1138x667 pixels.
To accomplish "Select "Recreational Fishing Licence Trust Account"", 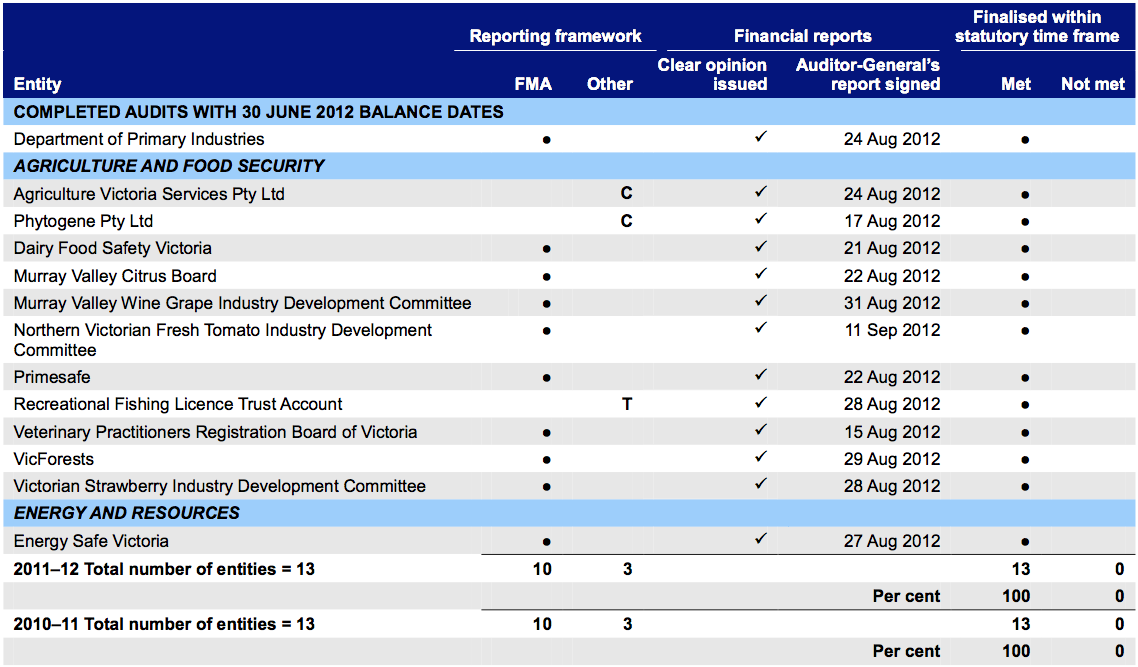I will pos(178,404).
